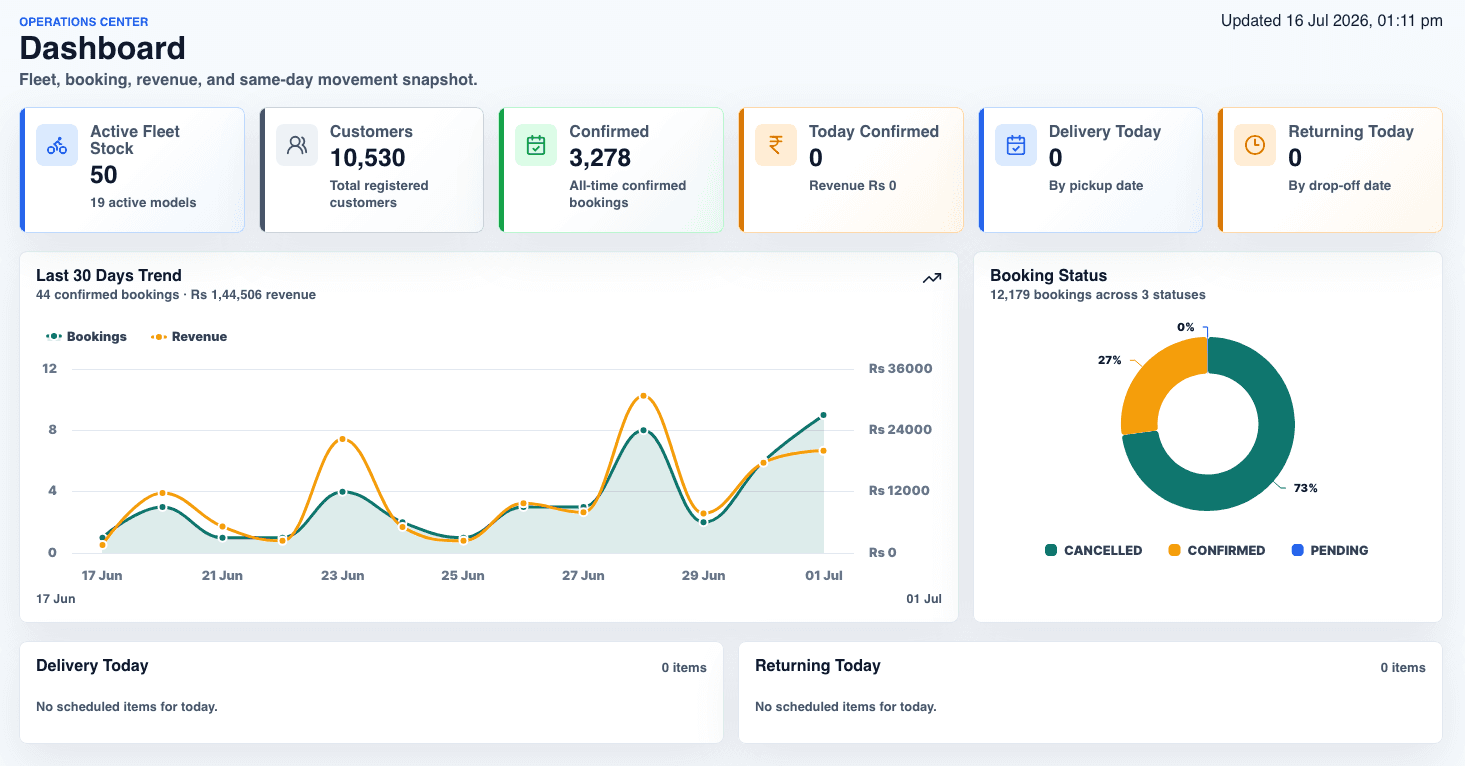
Task: Open the Active Fleet Stock card
Action: coord(132,170)
